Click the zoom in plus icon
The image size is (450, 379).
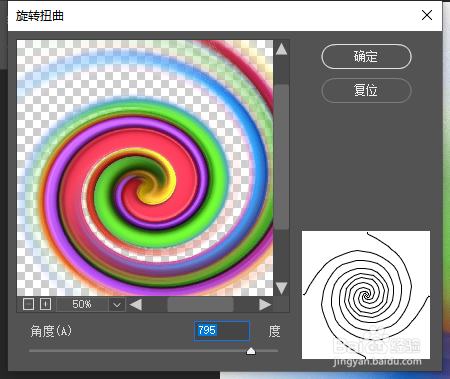[x=46, y=304]
